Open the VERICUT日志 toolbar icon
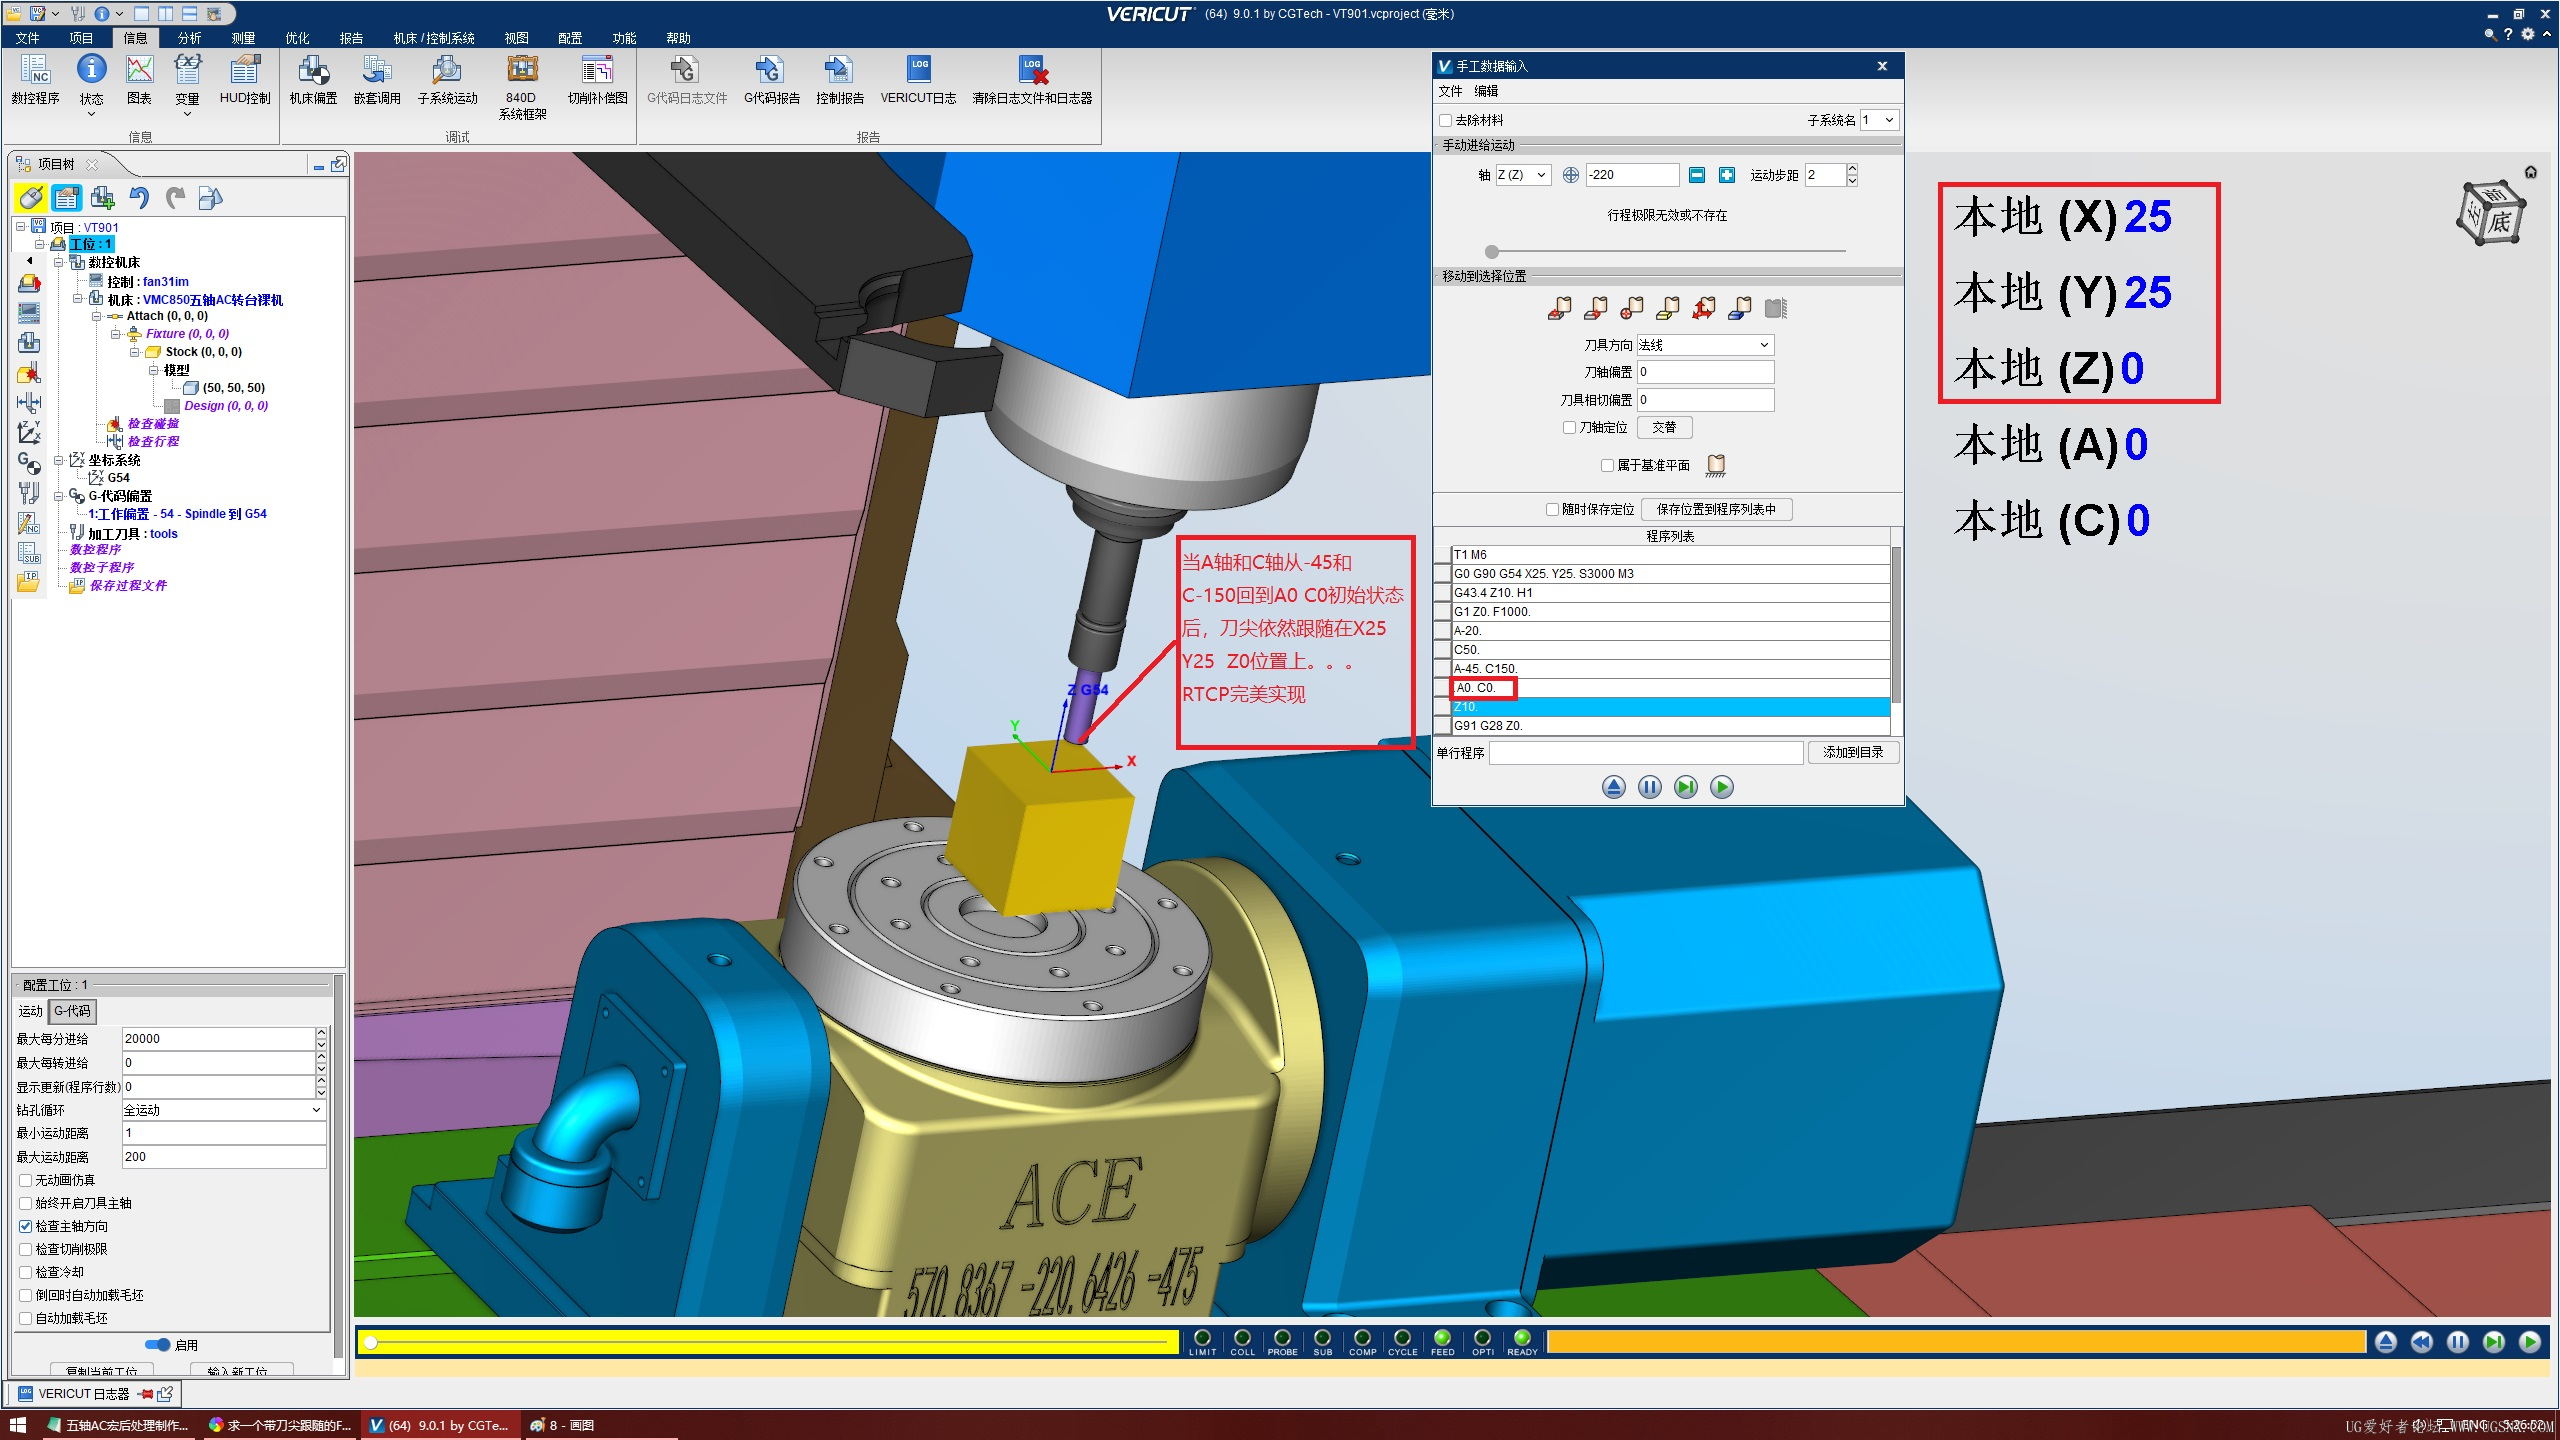Image resolution: width=2560 pixels, height=1440 pixels. (x=918, y=72)
